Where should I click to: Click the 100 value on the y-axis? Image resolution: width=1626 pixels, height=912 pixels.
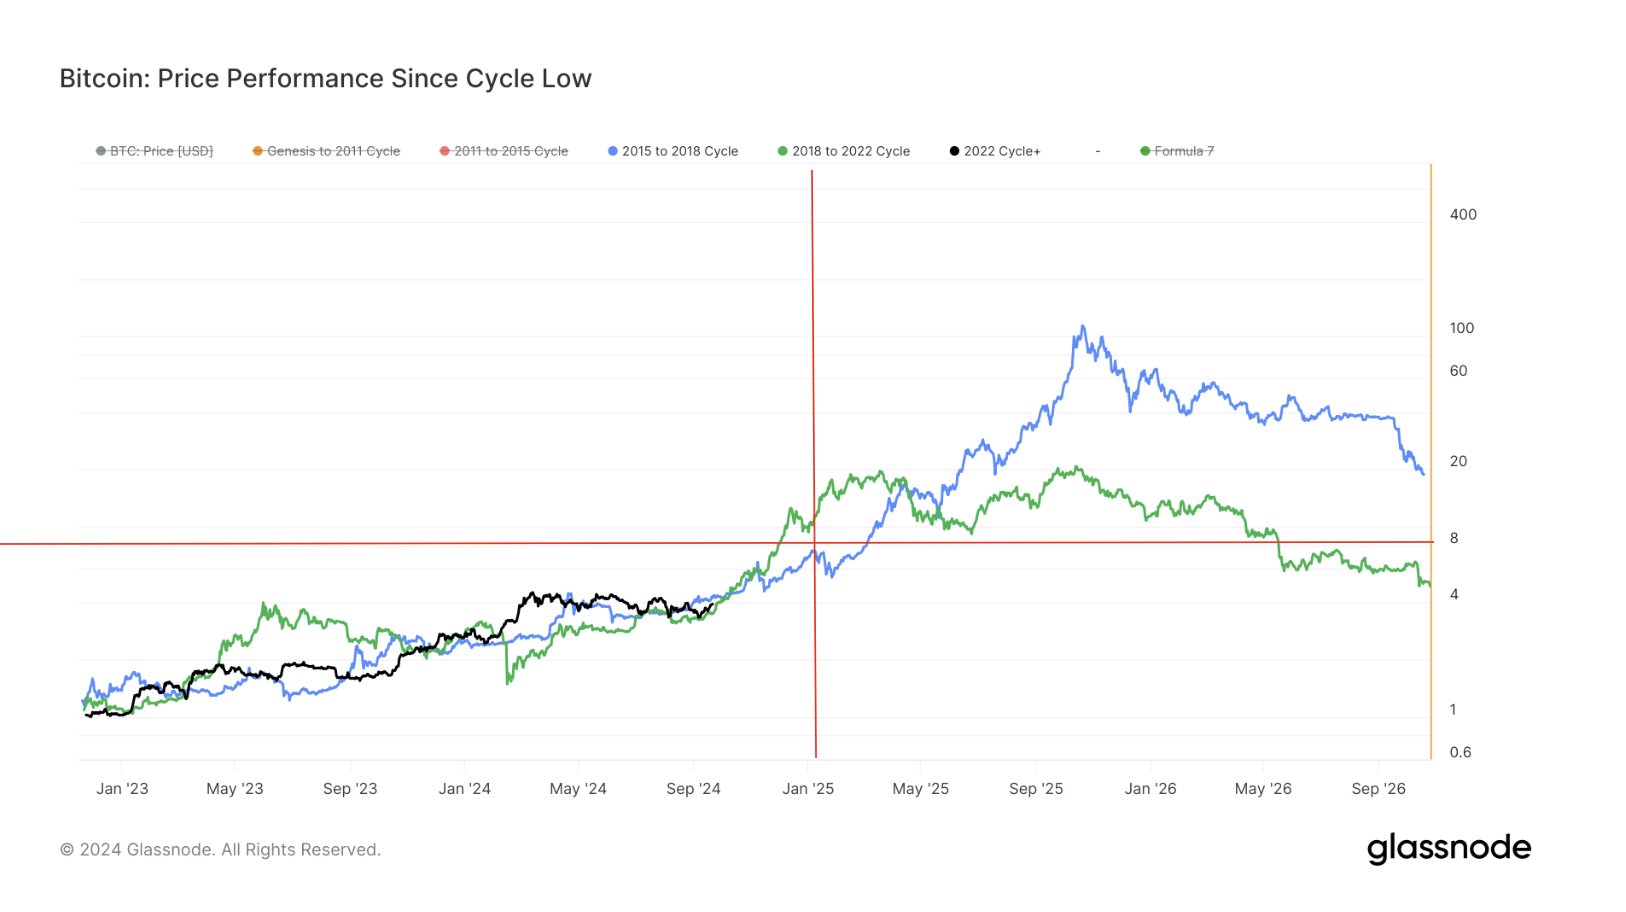(1462, 328)
